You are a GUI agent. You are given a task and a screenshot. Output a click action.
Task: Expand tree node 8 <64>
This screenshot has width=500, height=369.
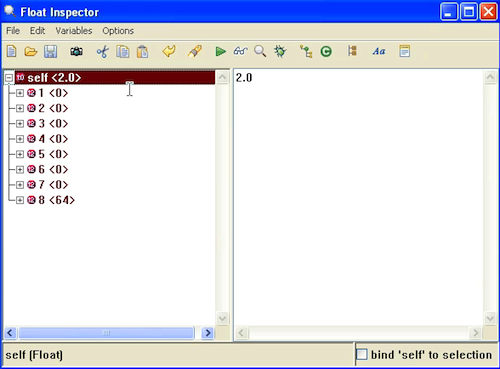pyautogui.click(x=20, y=200)
